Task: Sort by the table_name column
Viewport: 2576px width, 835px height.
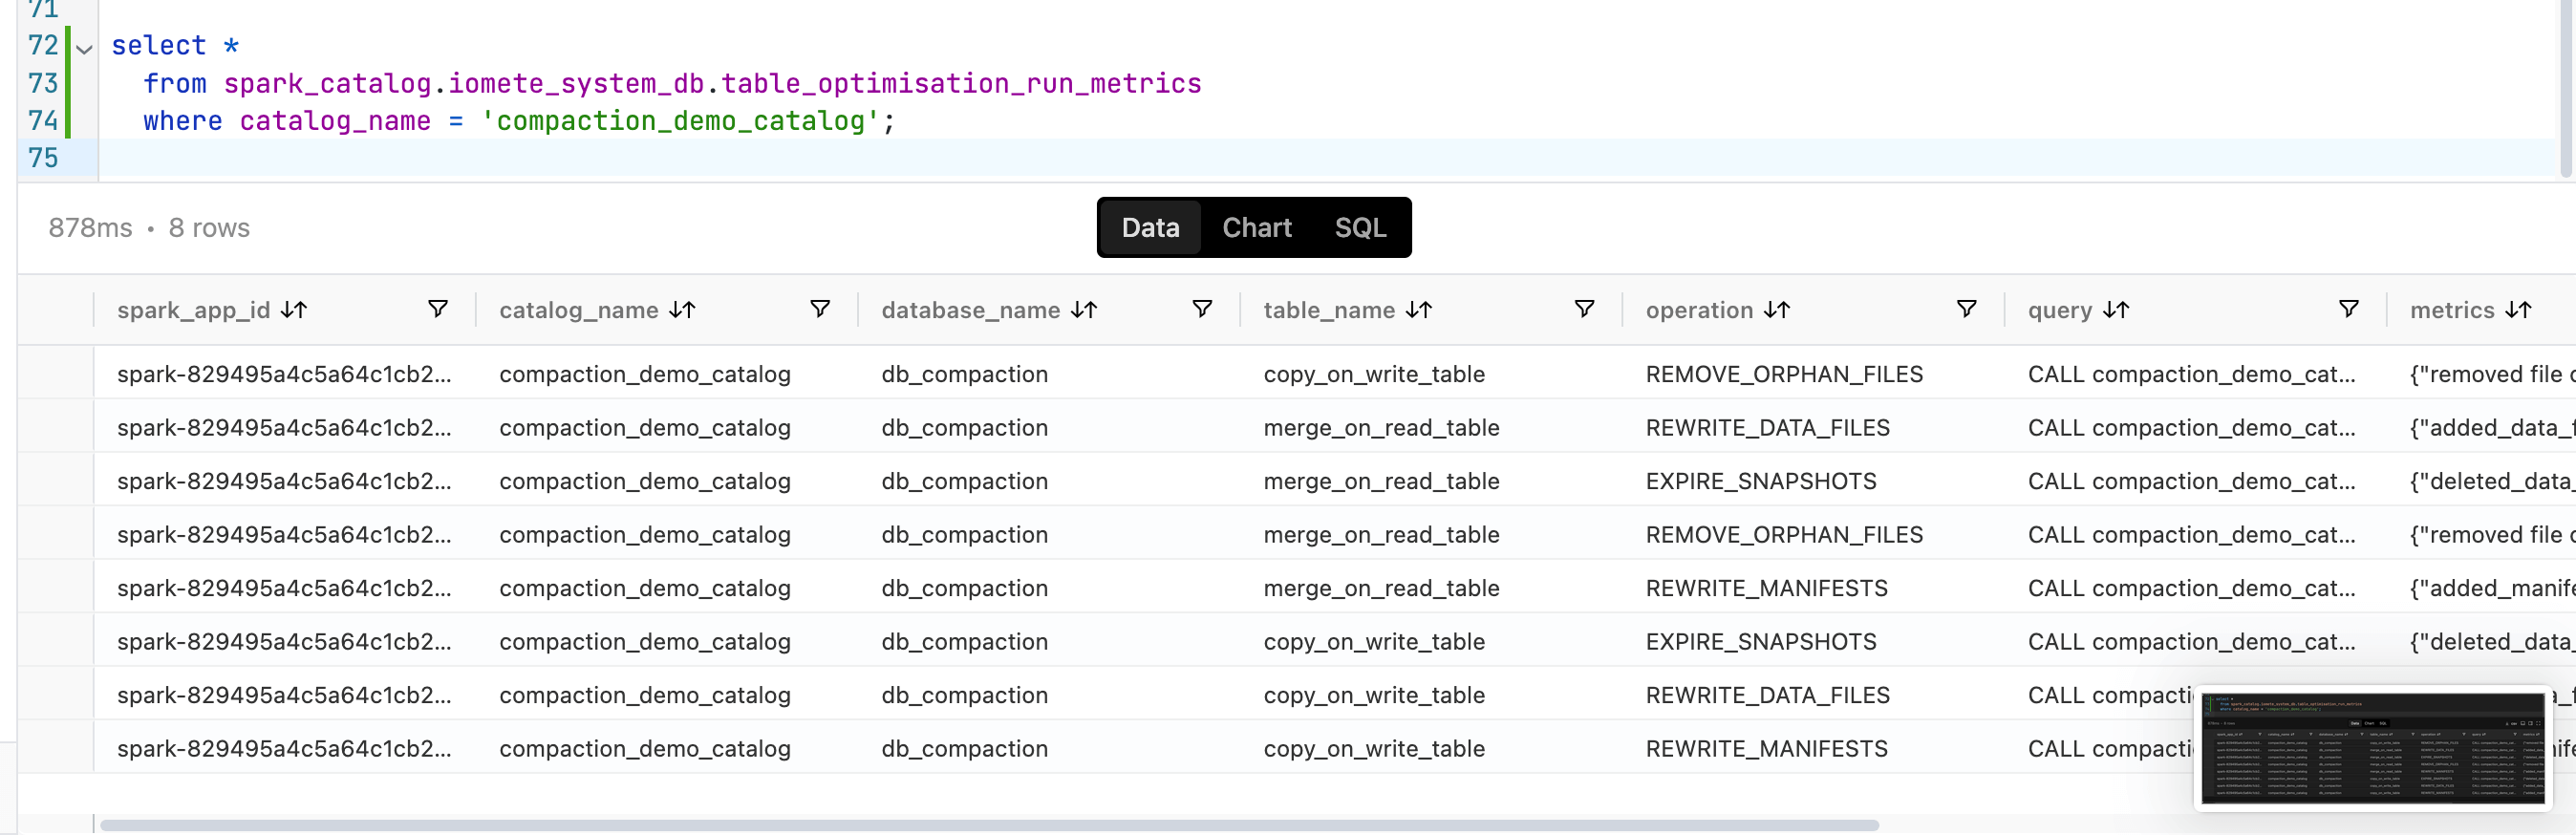Action: click(x=1419, y=310)
